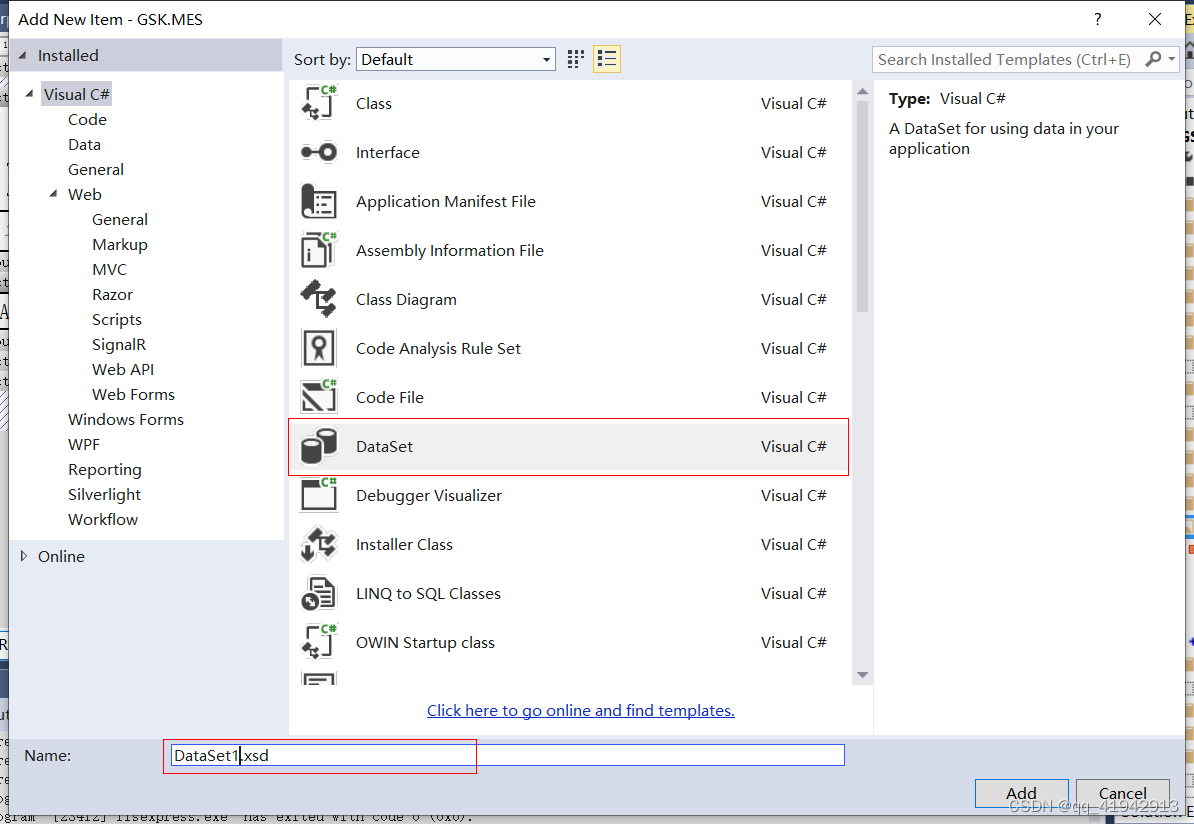The height and width of the screenshot is (824, 1194).
Task: Choose the Debugger Visualizer icon
Action: (318, 496)
